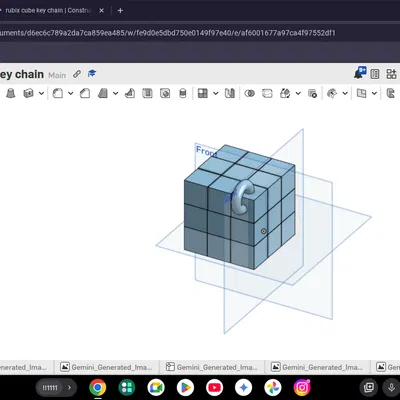
Task: Focus the browser address bar URL
Action: tap(168, 33)
